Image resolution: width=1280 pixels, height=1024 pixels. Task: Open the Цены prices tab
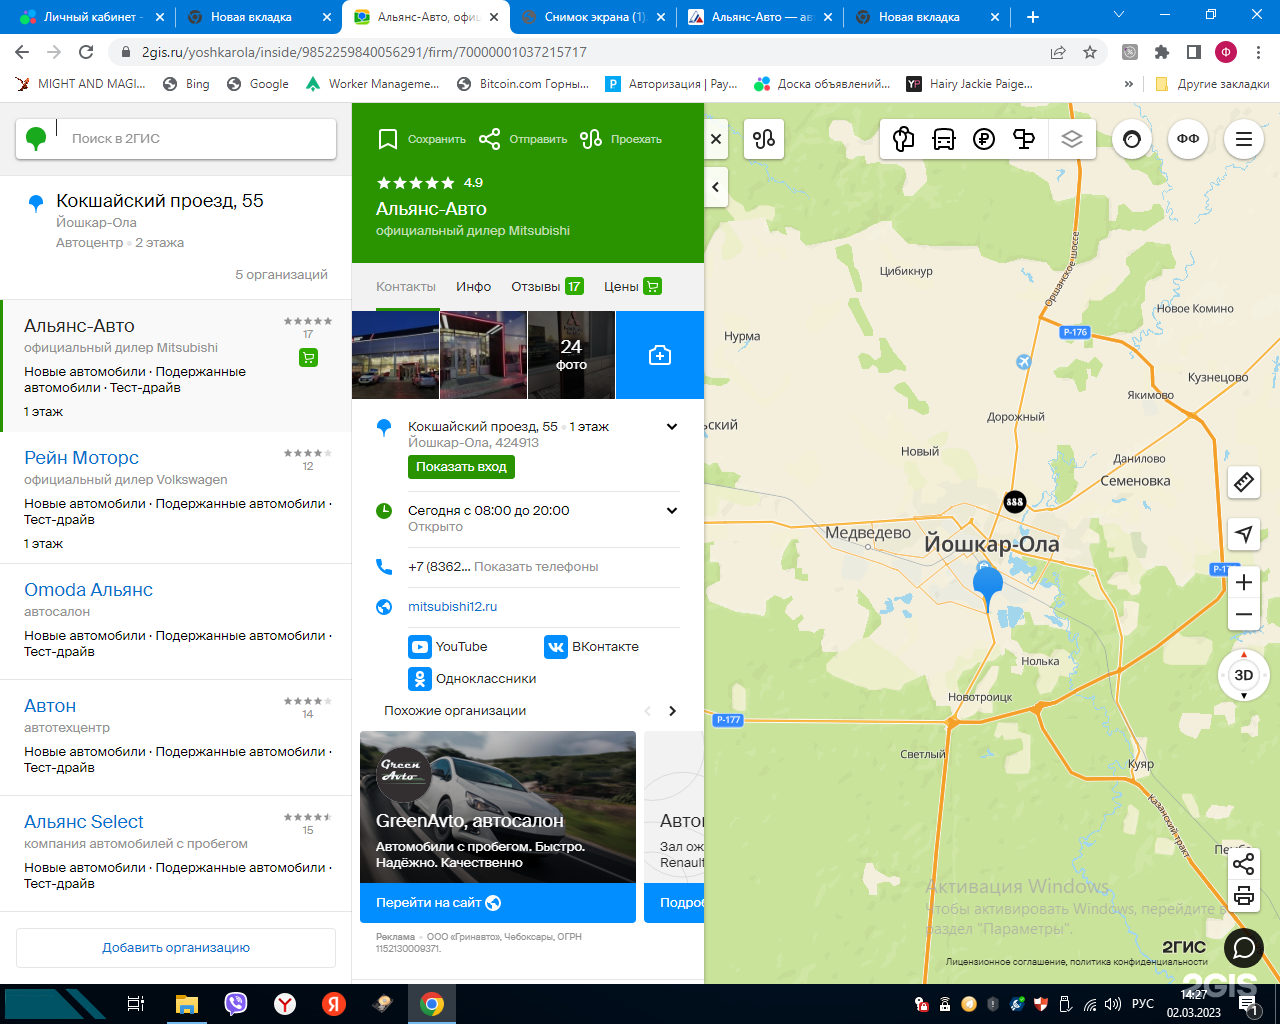633,286
